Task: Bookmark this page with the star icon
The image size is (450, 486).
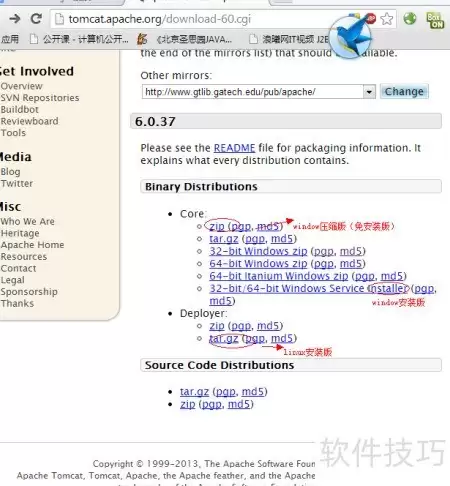Action: [x=387, y=19]
